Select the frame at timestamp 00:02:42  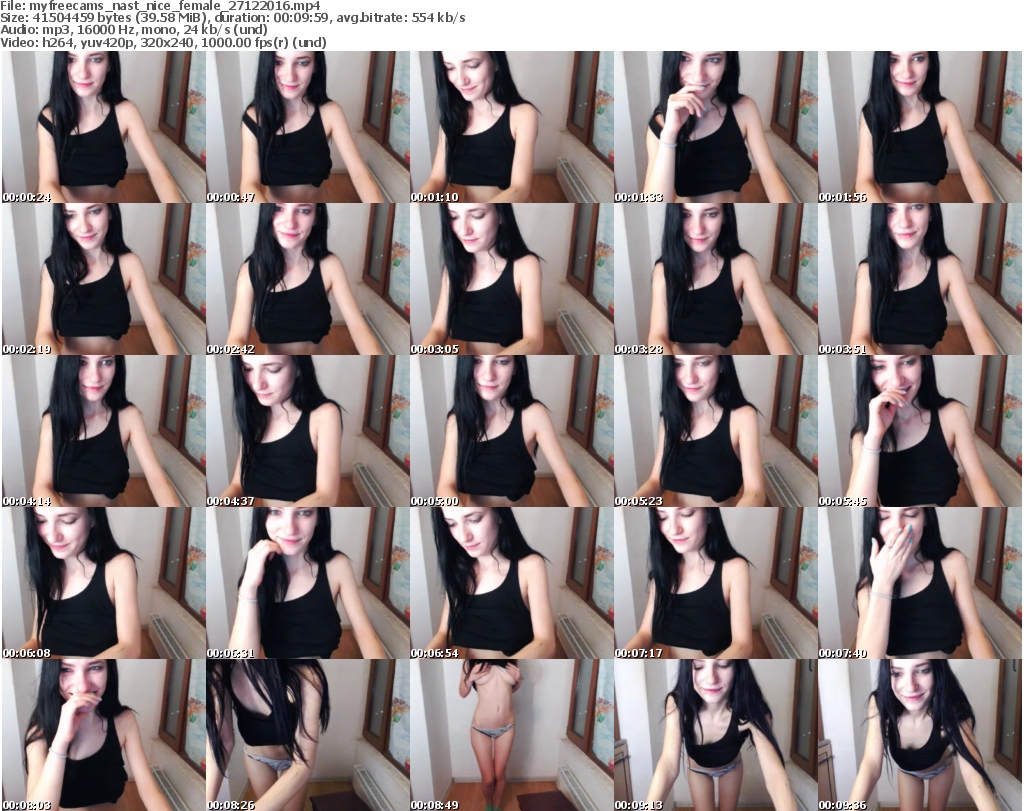click(308, 279)
